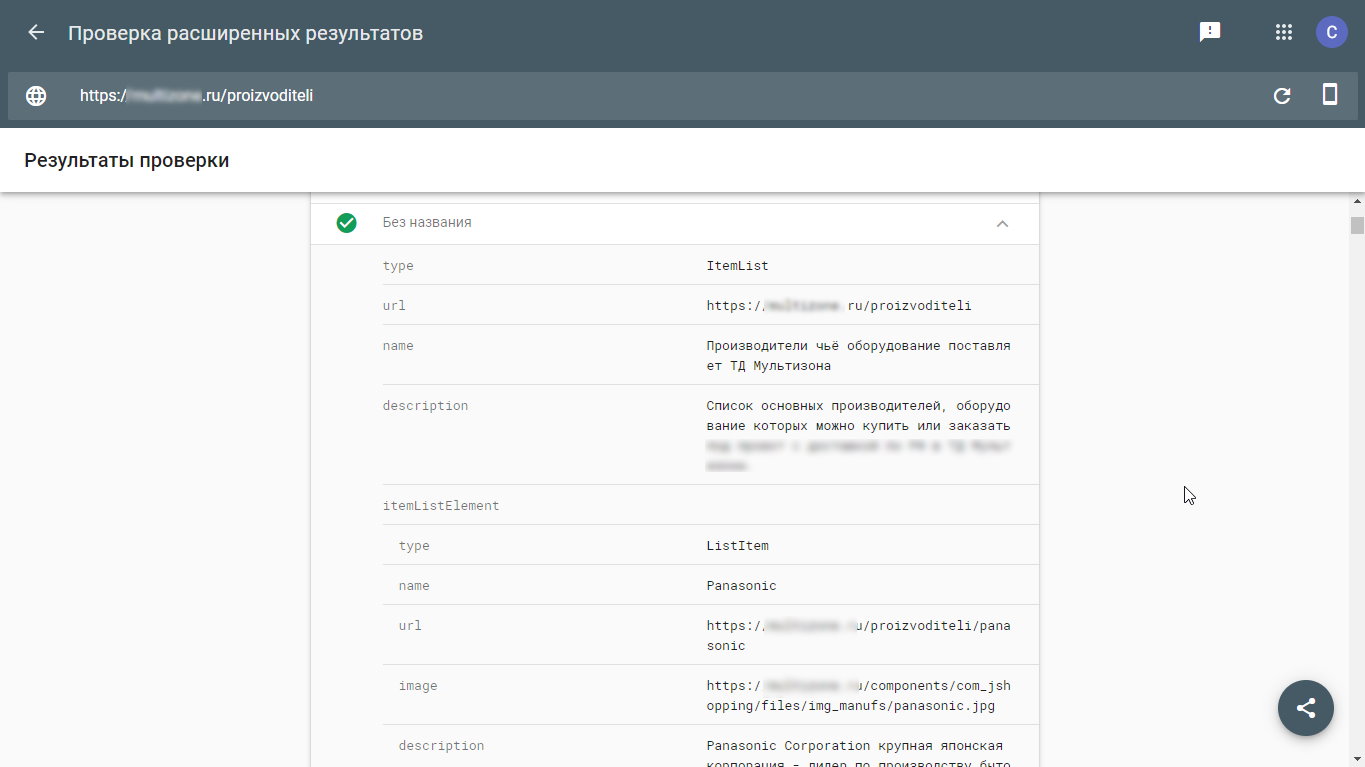1365x767 pixels.
Task: Select the ItemList type value
Action: point(737,266)
